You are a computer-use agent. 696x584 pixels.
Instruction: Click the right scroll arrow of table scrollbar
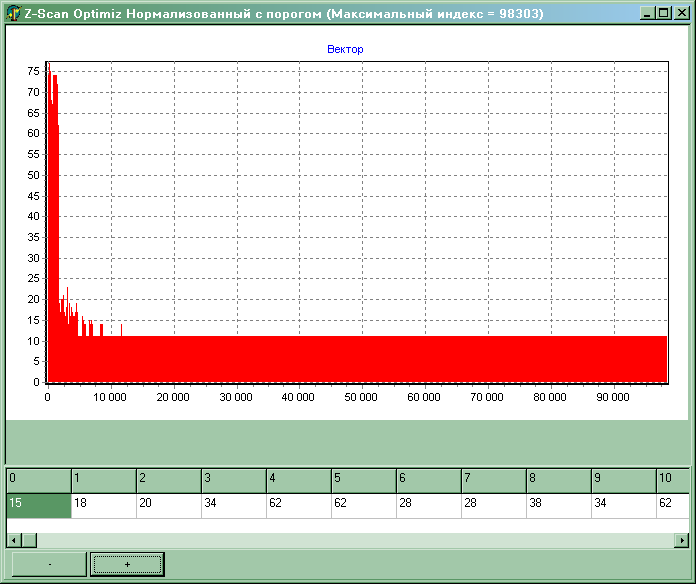click(681, 540)
